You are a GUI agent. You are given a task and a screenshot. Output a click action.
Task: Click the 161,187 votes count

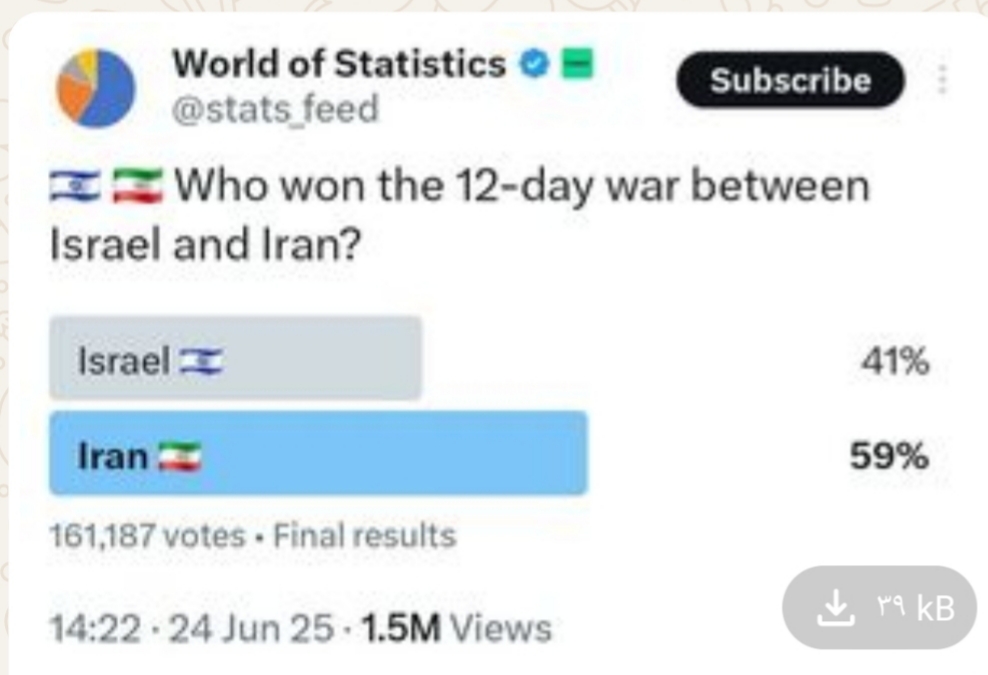click(x=147, y=536)
